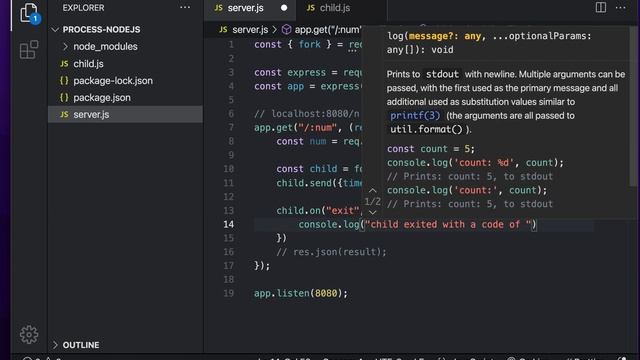The image size is (640, 360).
Task: Click the app.listen(8080) line
Action: (301, 293)
